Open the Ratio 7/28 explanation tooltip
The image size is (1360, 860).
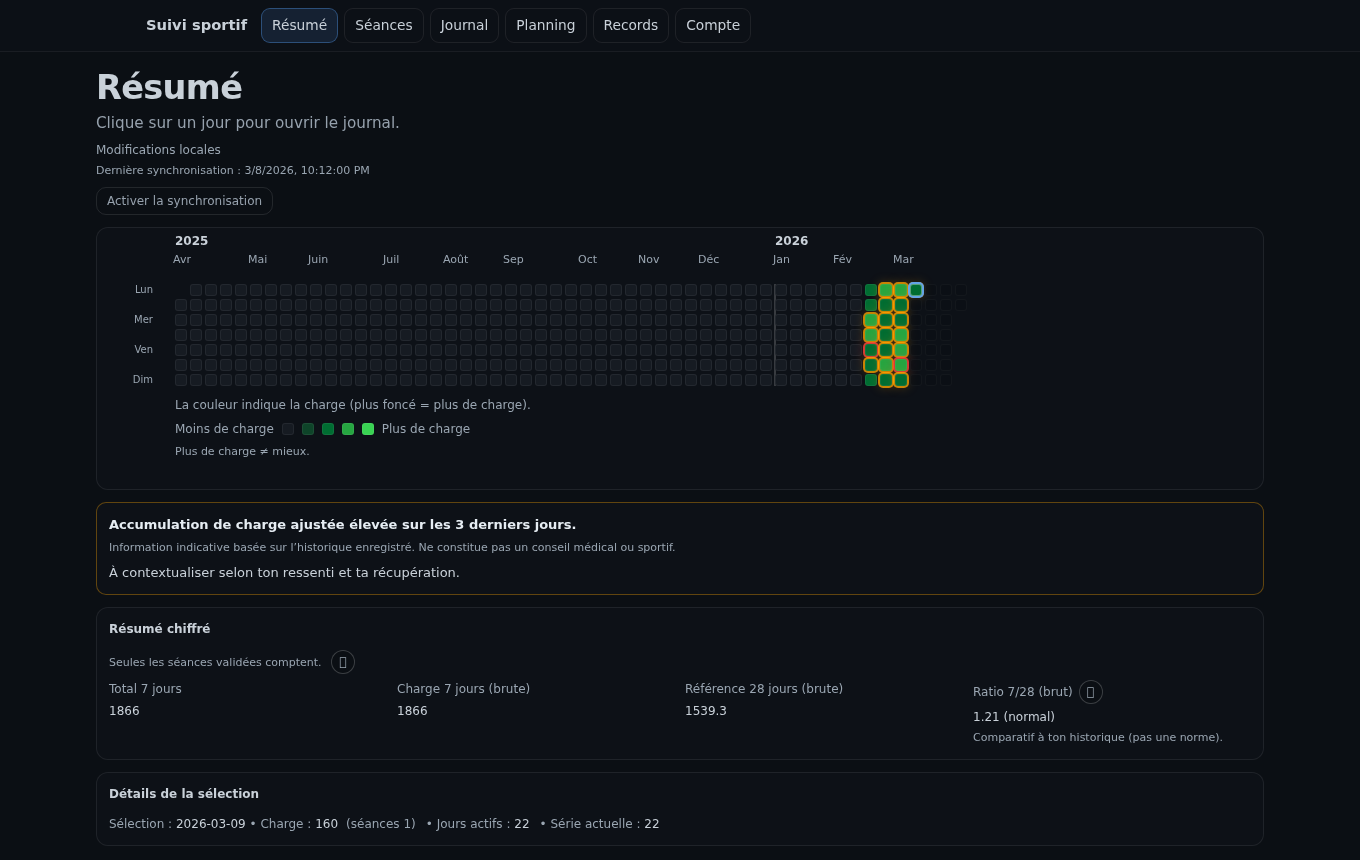coord(1091,692)
